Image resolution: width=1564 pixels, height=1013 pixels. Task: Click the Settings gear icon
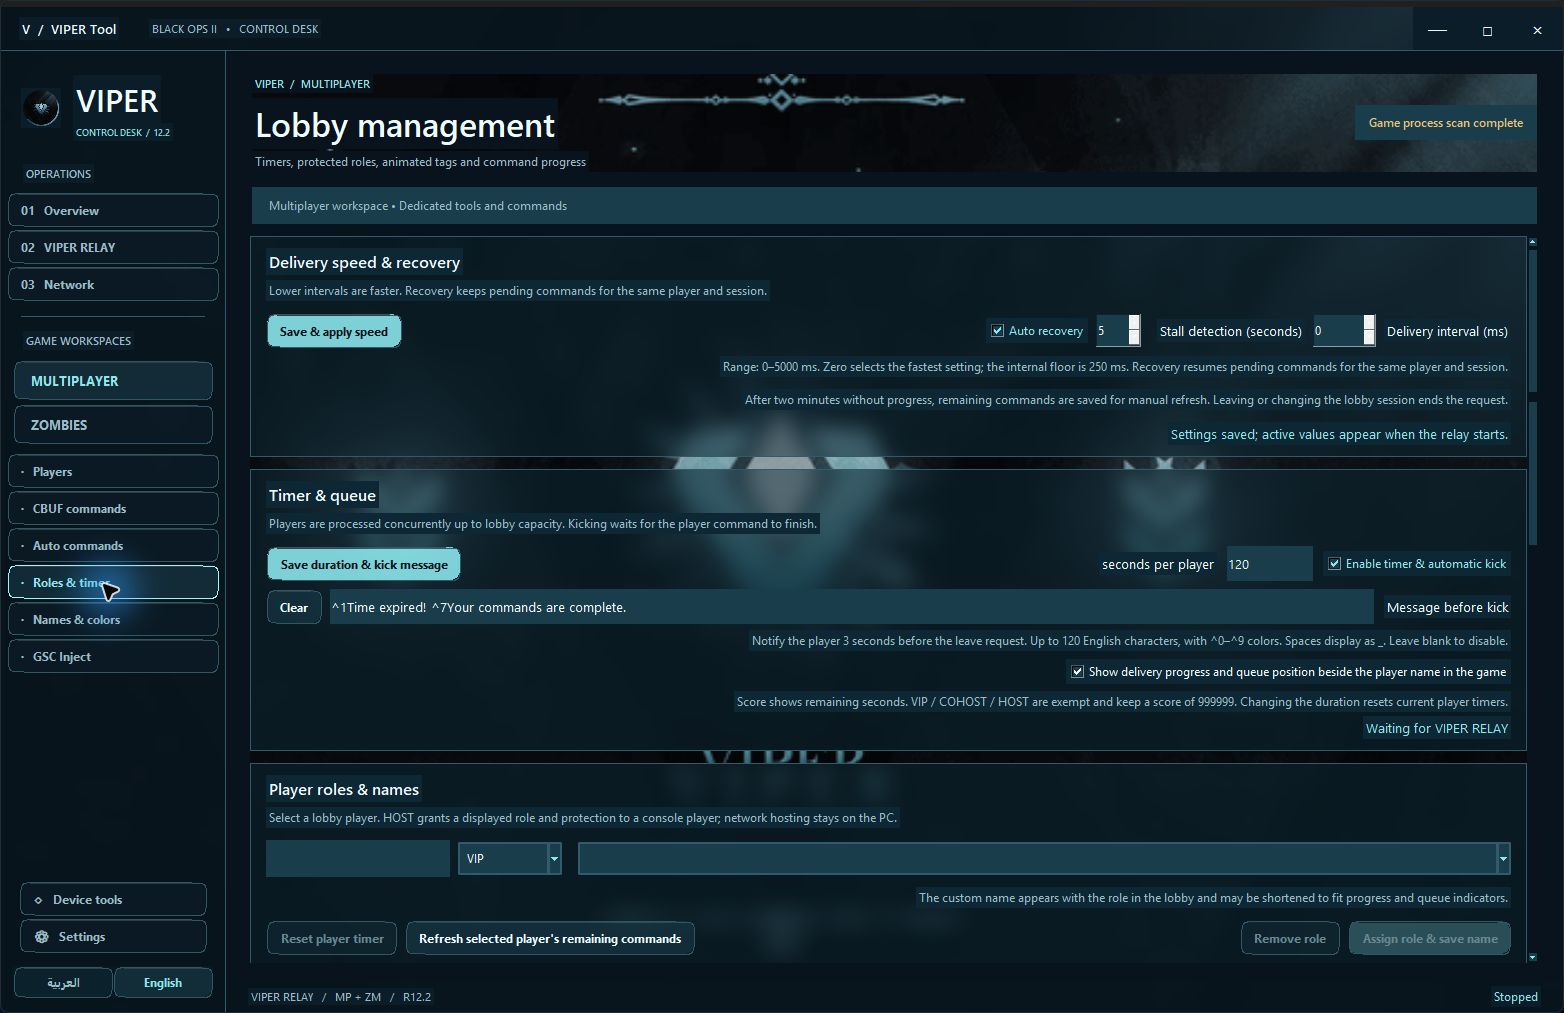click(x=41, y=937)
